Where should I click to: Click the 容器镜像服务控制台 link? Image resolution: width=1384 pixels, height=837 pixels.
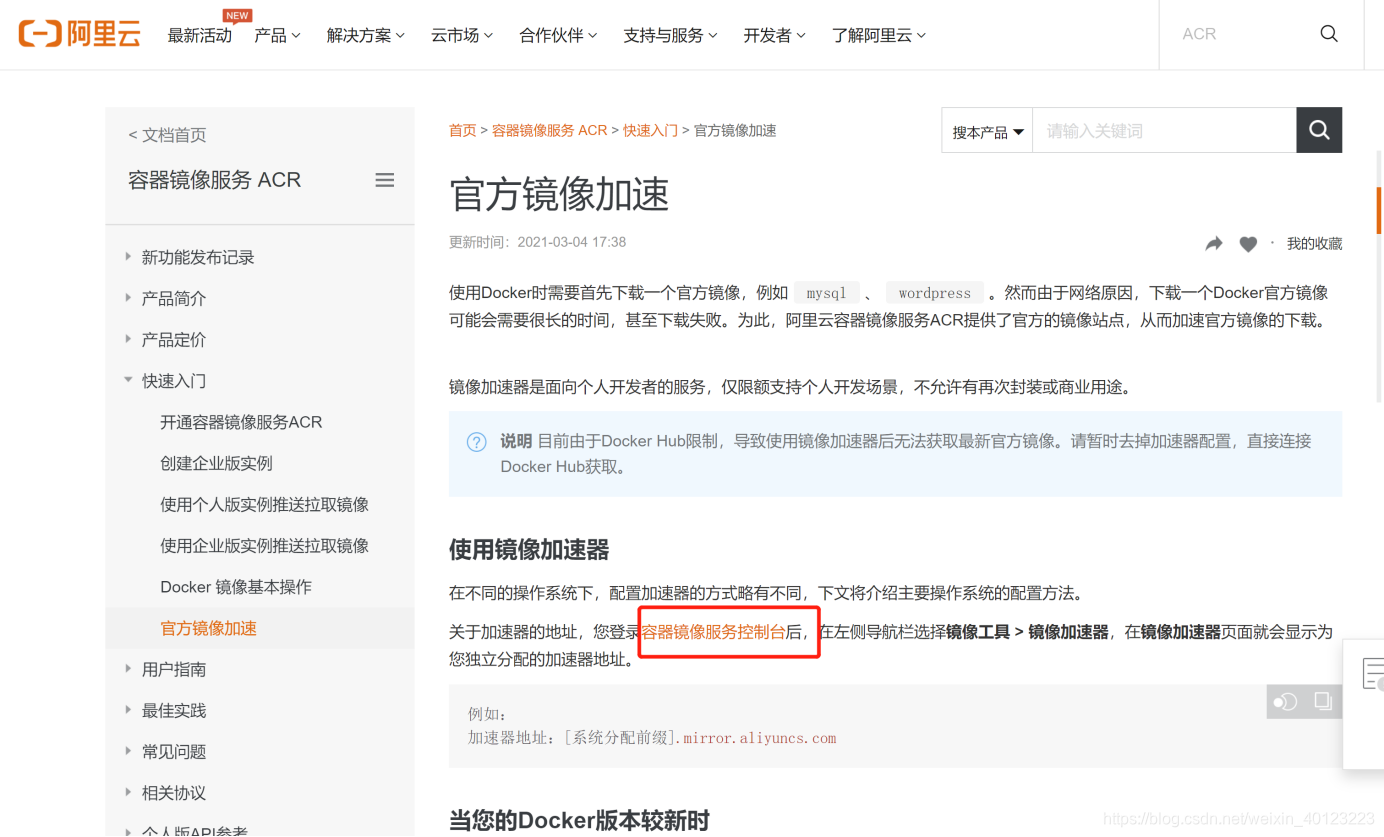(x=713, y=631)
